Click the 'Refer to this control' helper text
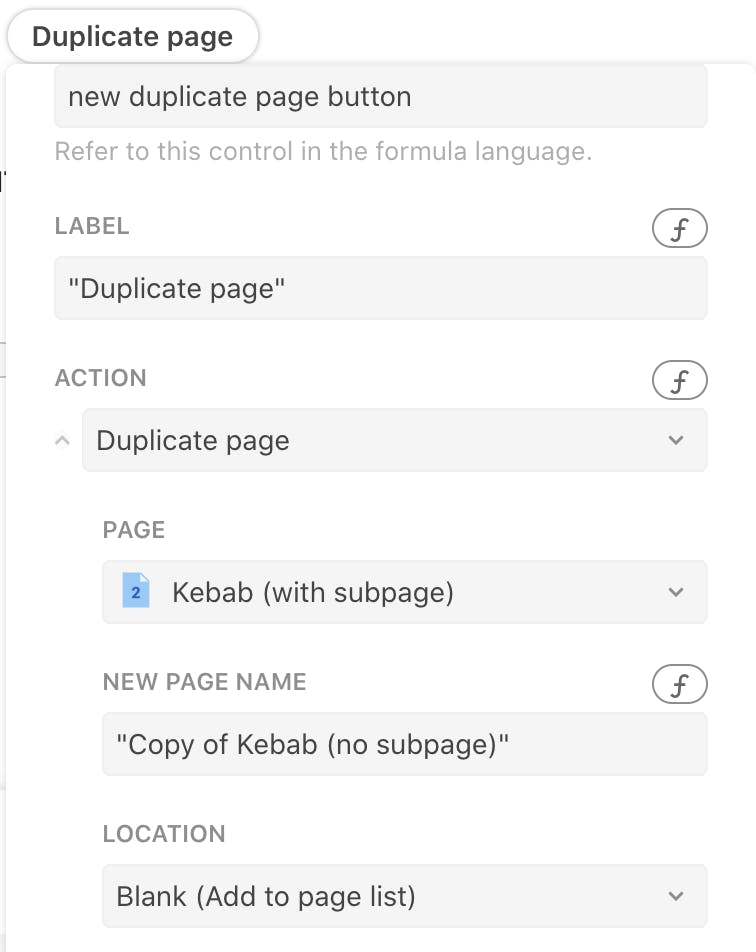 (x=323, y=151)
